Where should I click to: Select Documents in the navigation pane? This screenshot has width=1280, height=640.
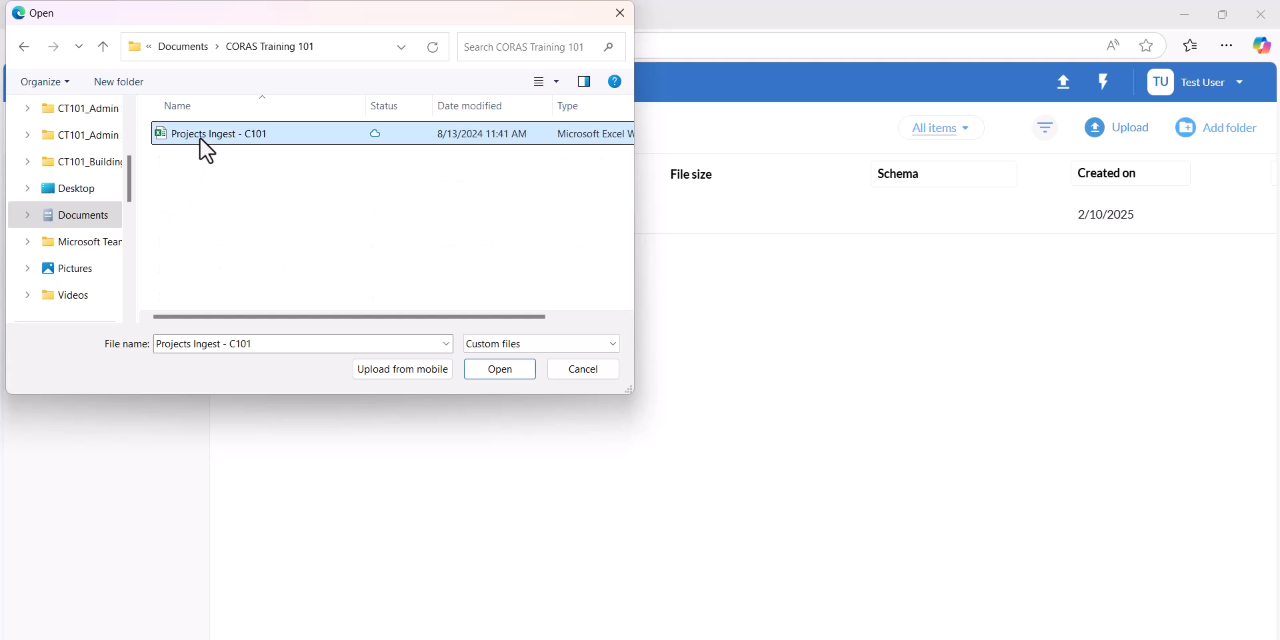pyautogui.click(x=82, y=215)
